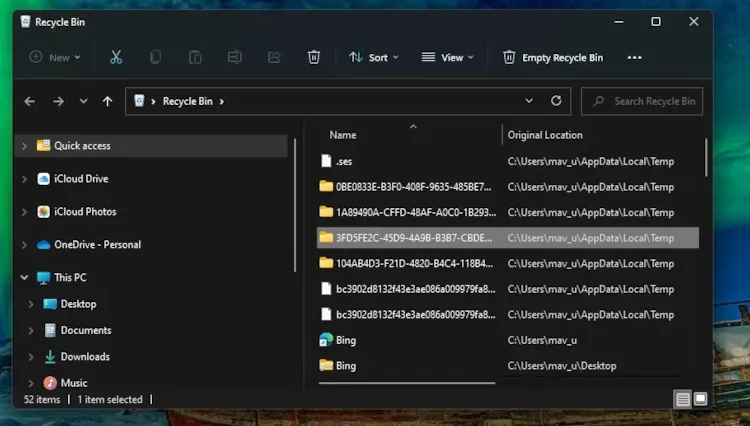Expand the Quick access tree node

[x=24, y=146]
